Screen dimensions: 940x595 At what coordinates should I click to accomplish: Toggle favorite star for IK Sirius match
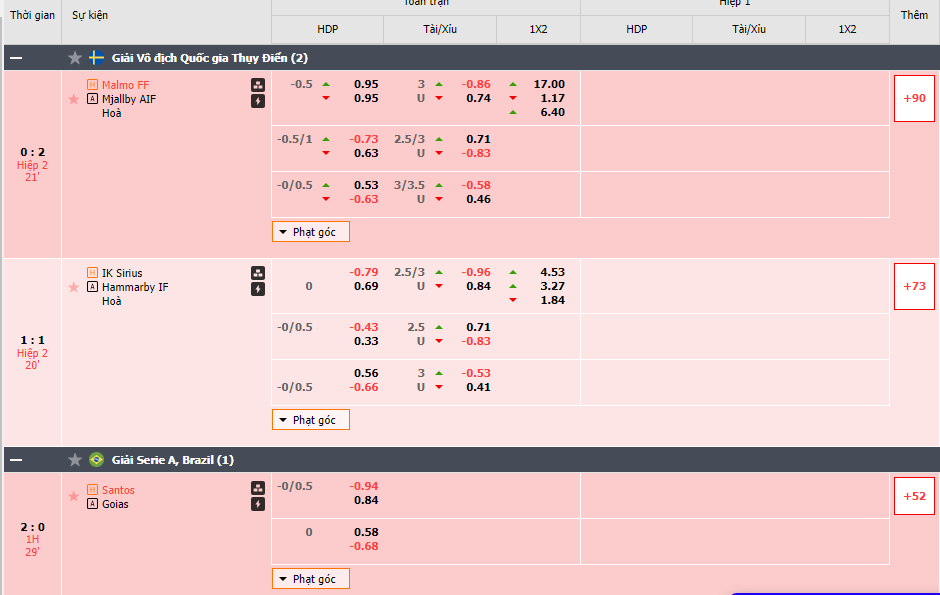pyautogui.click(x=73, y=287)
